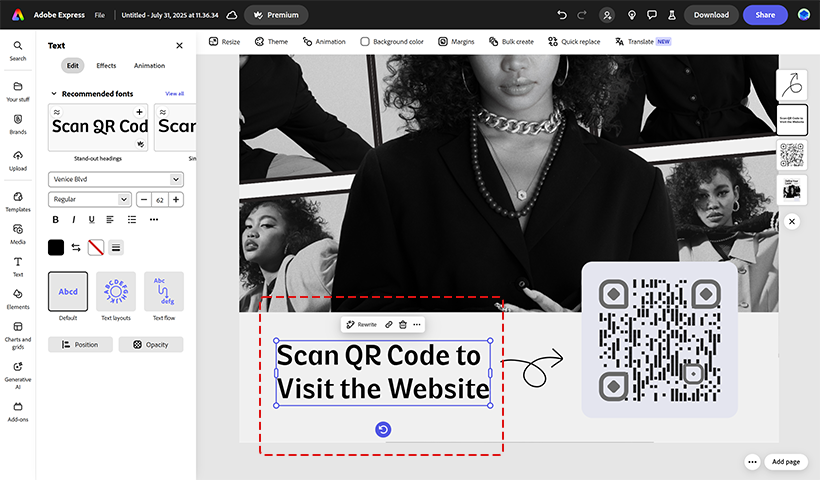
Task: Open Your stuff in sidebar
Action: (x=18, y=92)
